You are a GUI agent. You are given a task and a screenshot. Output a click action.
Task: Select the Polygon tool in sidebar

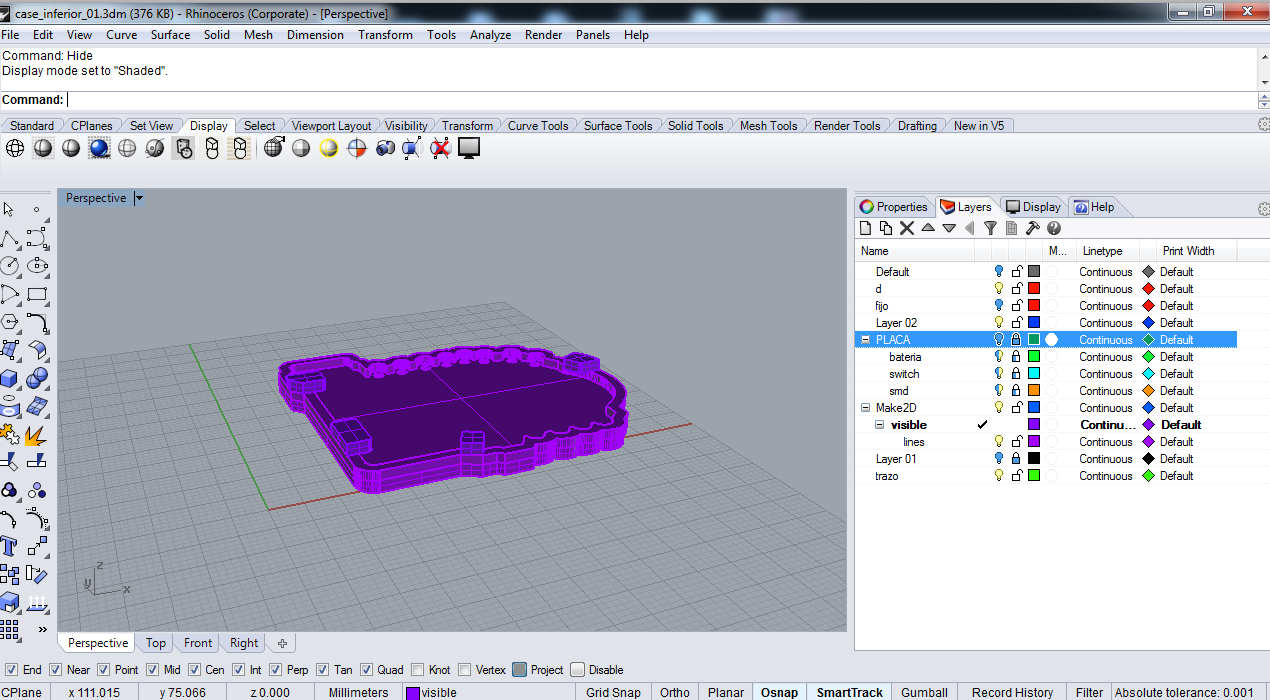[x=10, y=322]
